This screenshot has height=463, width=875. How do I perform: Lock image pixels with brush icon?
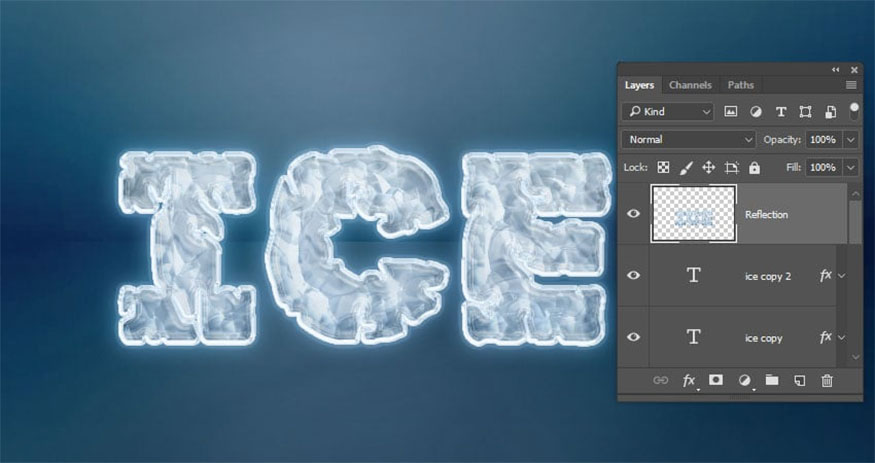[x=686, y=167]
